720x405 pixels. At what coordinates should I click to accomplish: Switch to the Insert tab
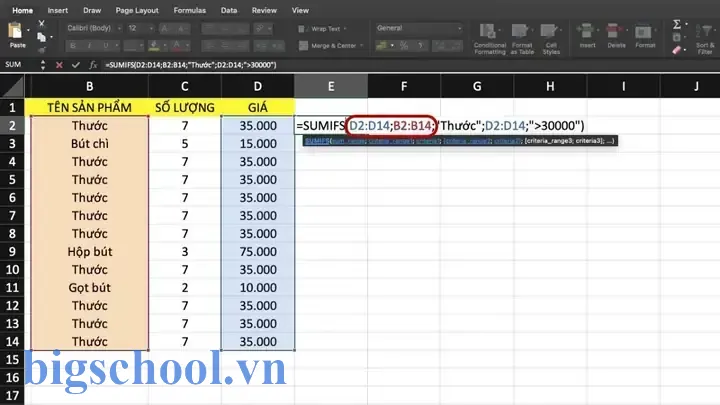click(x=58, y=10)
